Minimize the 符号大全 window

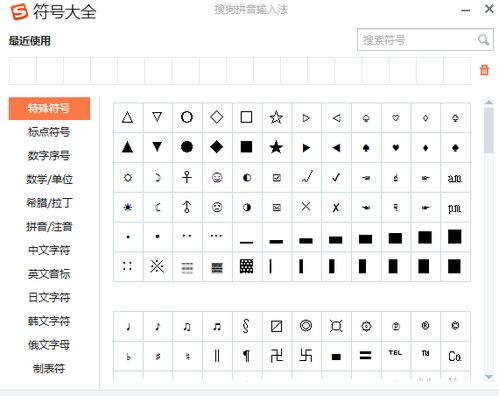[x=466, y=10]
